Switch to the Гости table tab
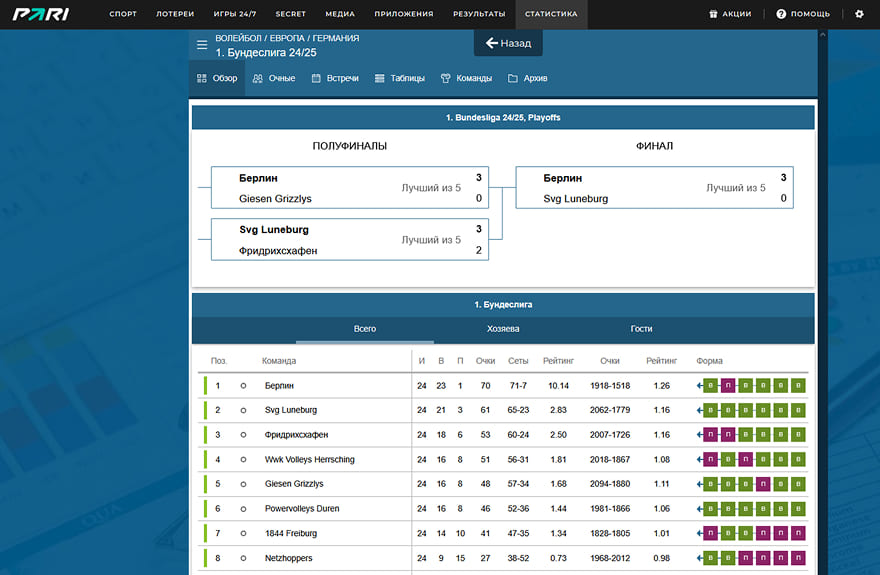Screen dimensions: 880x575 [x=641, y=329]
